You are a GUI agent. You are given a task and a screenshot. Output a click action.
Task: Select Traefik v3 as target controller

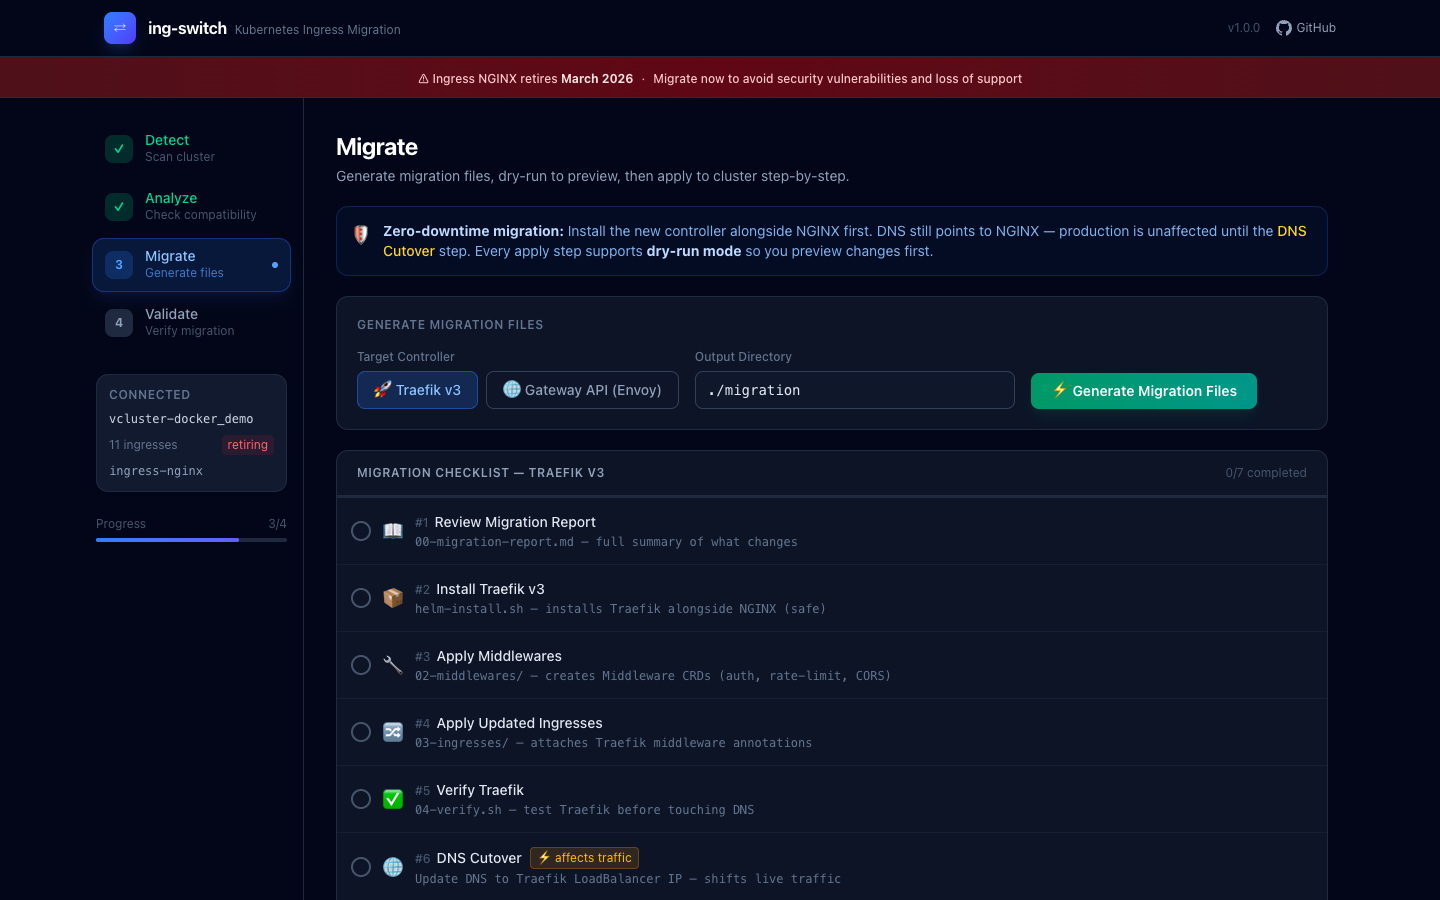[x=417, y=390]
